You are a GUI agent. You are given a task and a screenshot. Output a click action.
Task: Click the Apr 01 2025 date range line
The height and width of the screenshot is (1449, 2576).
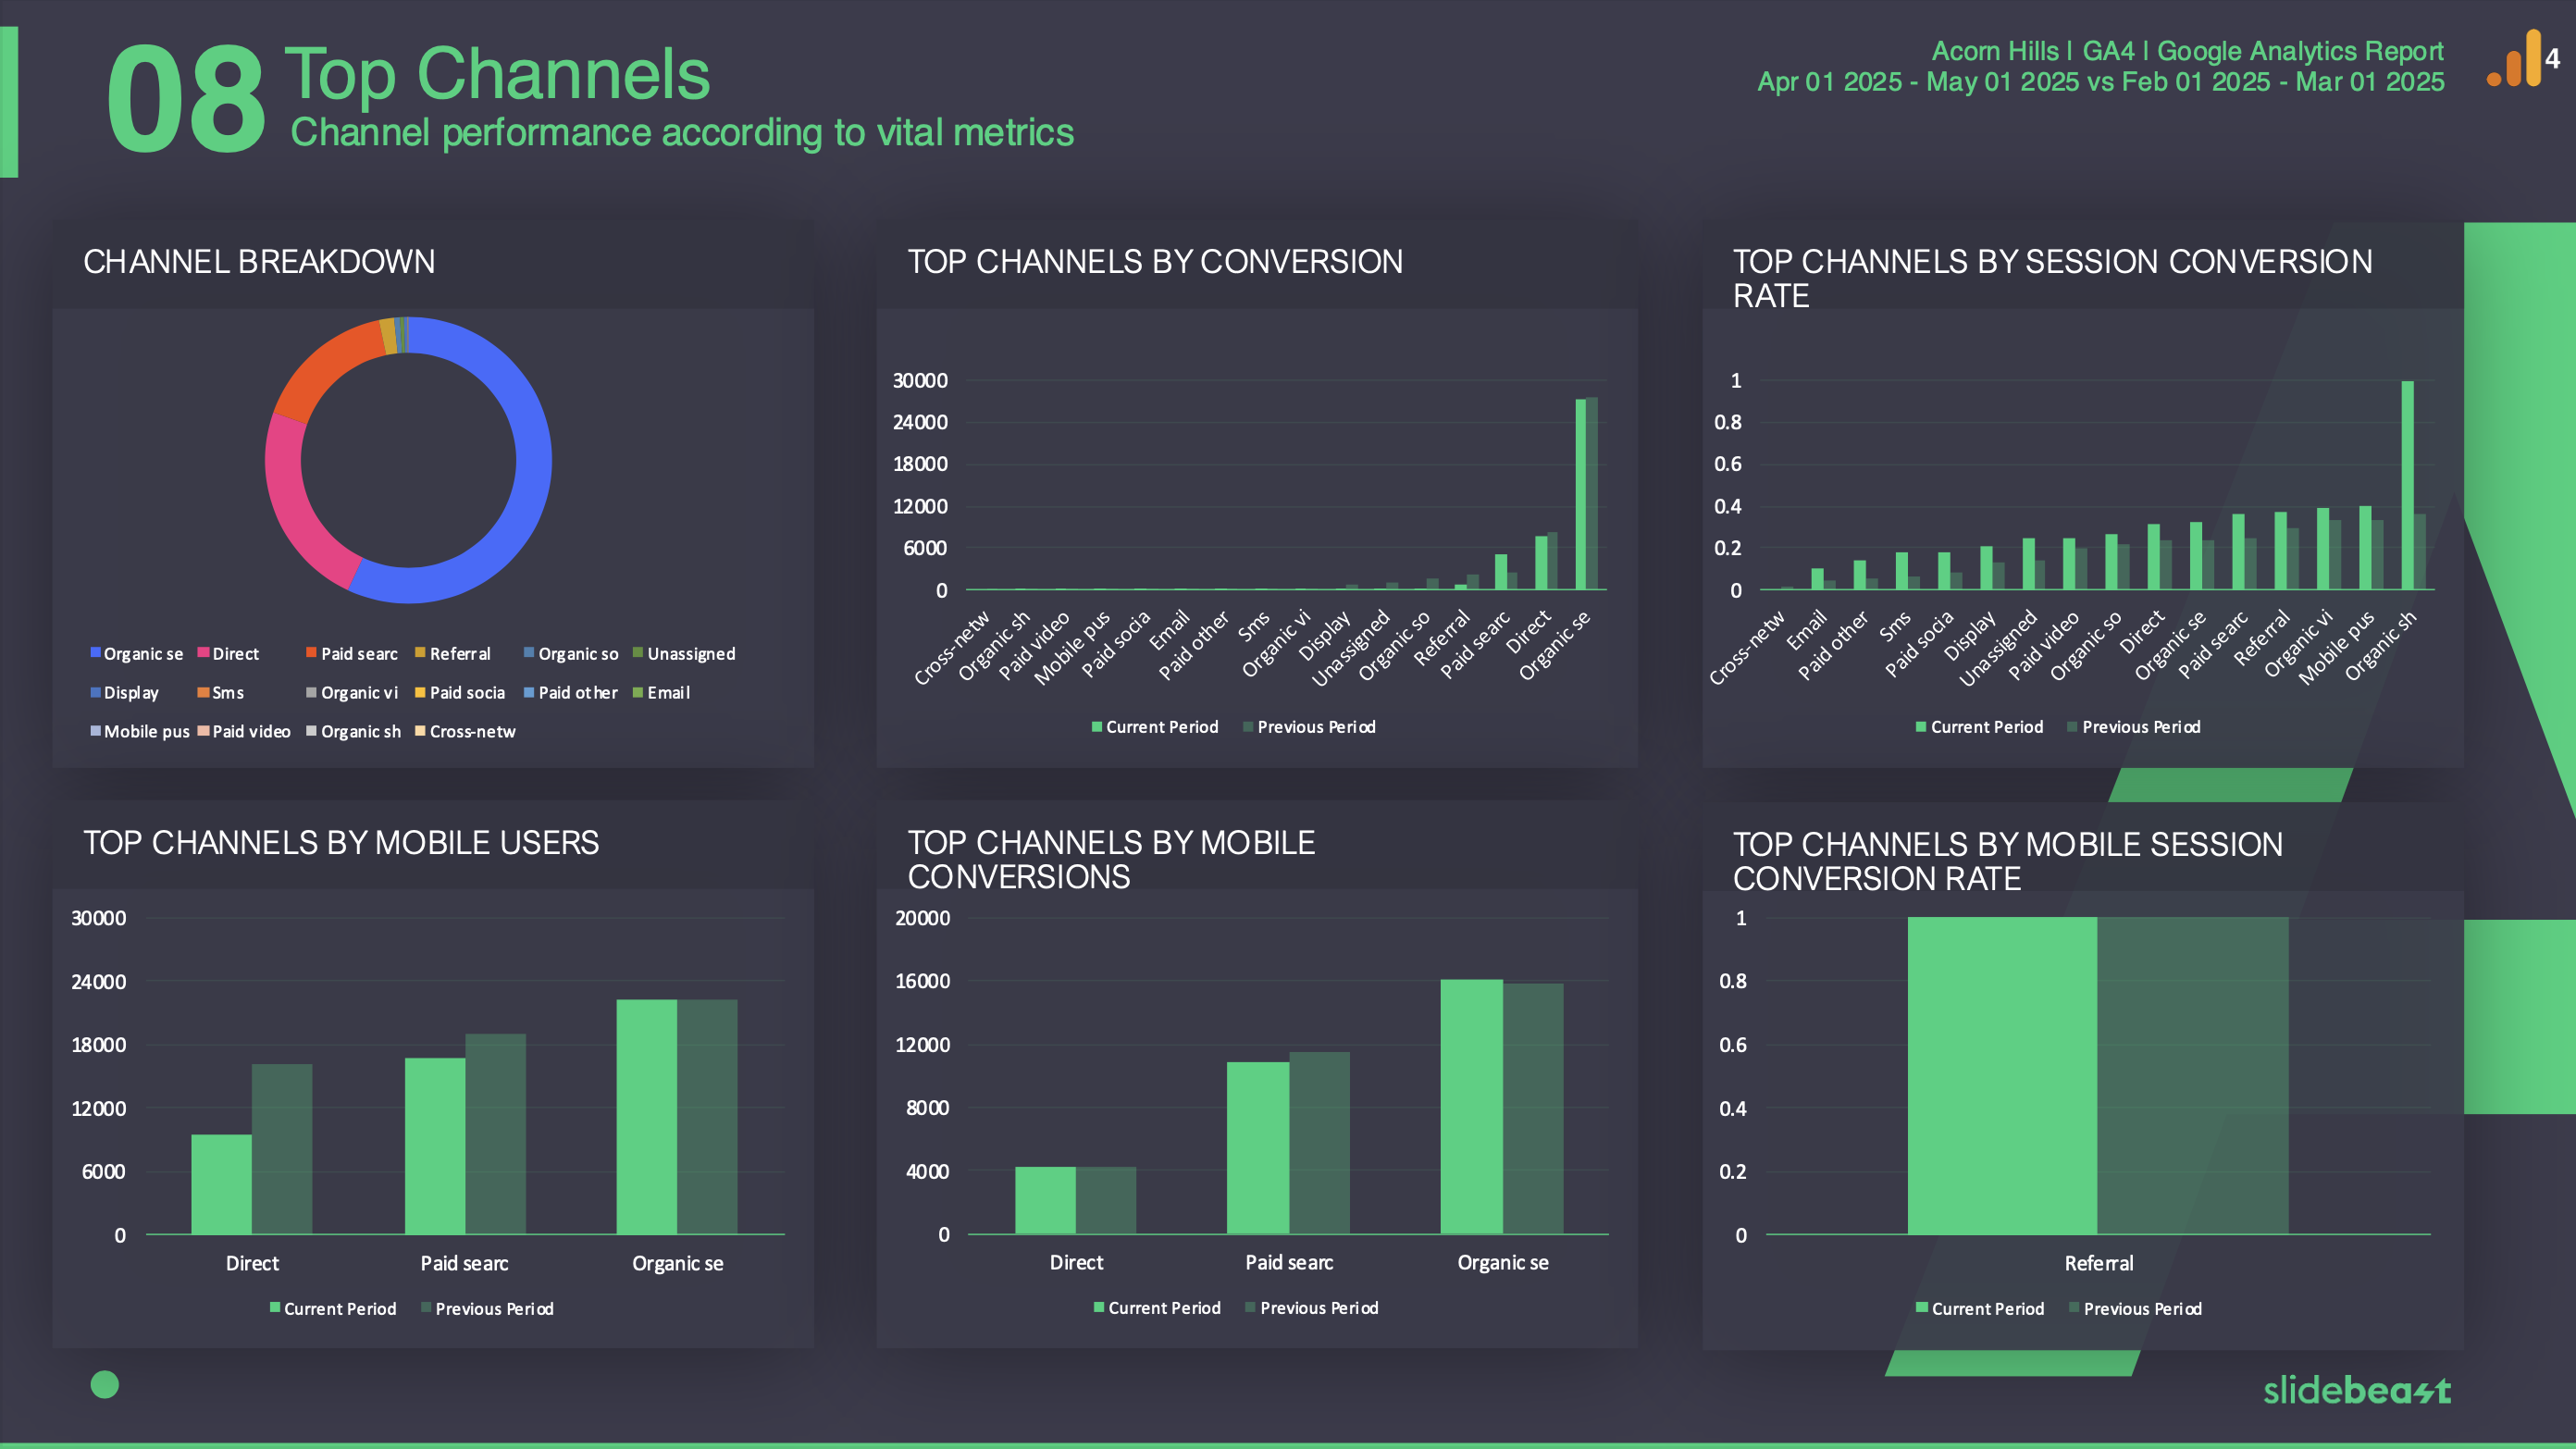point(2100,81)
